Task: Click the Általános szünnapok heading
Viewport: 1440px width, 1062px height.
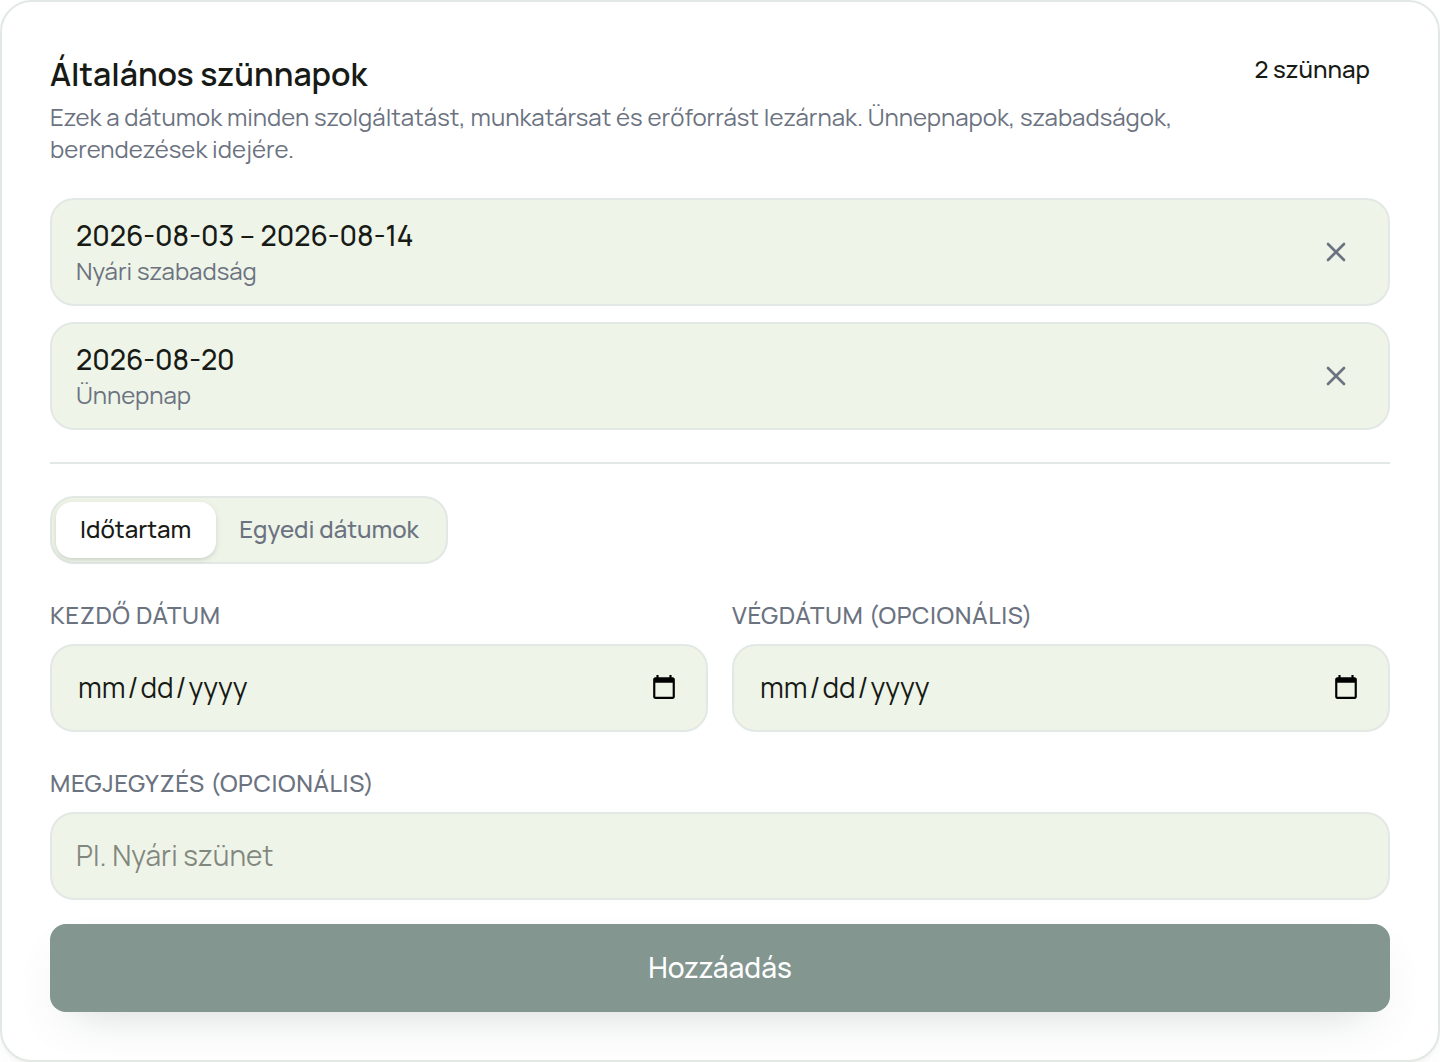Action: coord(209,75)
